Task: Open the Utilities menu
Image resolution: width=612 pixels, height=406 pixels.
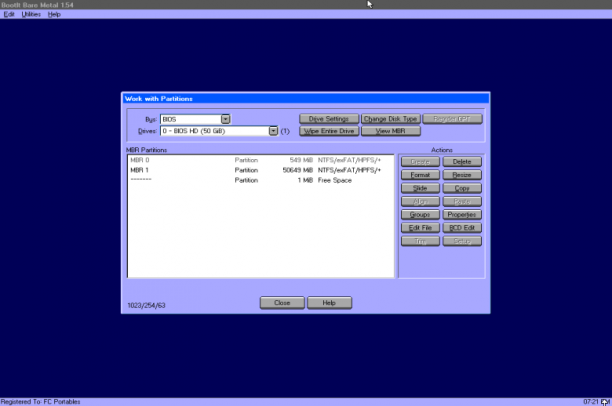Action: point(31,14)
